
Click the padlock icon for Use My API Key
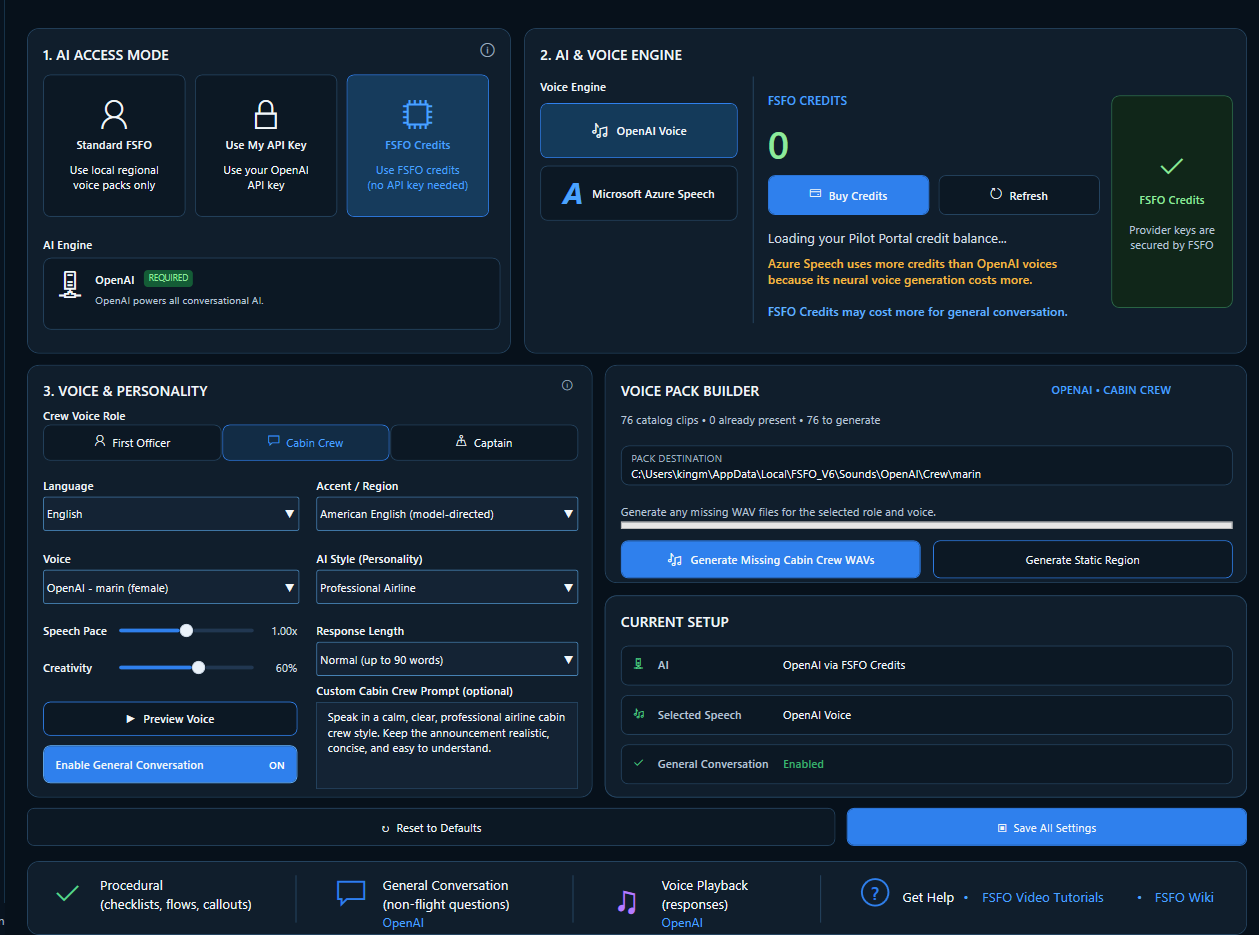click(266, 114)
